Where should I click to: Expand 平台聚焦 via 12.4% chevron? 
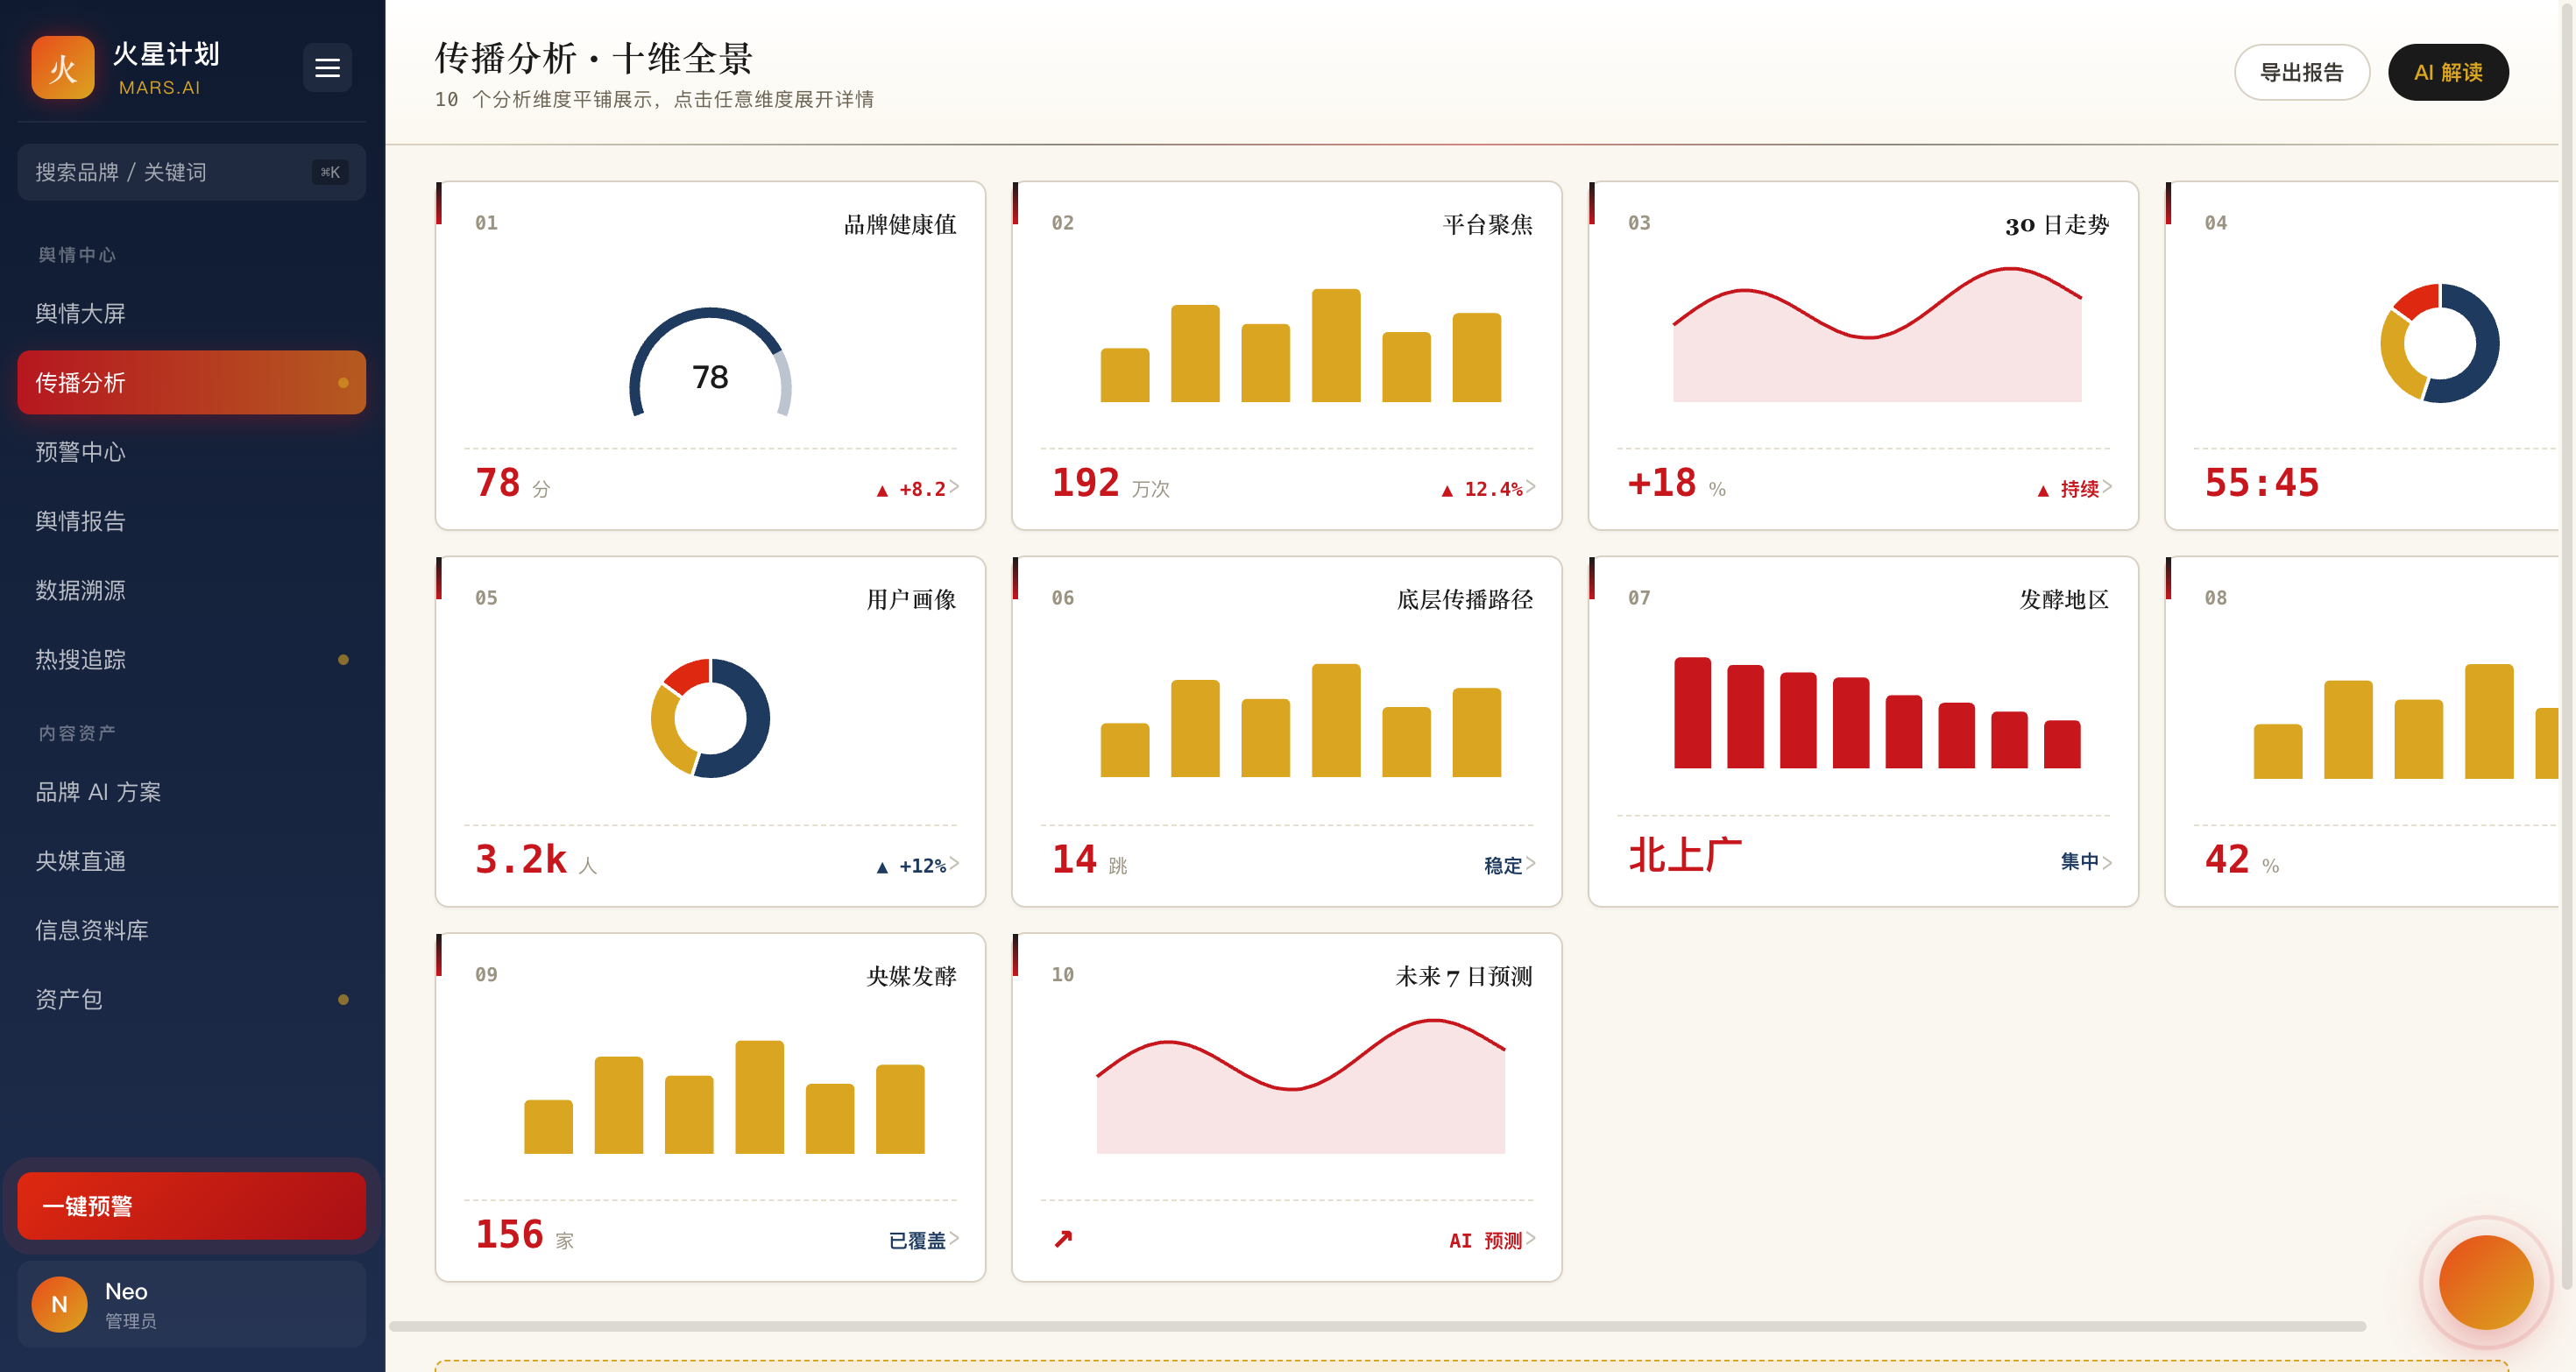click(x=1530, y=487)
